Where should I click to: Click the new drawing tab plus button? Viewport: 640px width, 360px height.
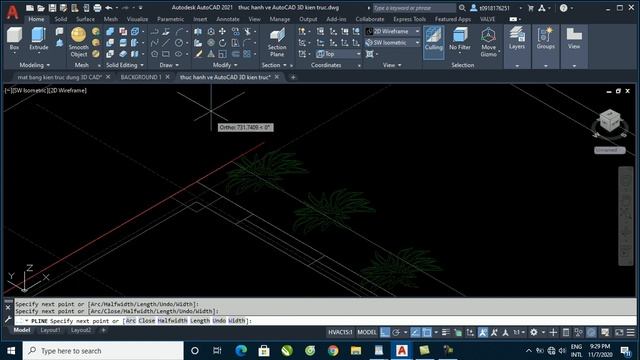[293, 77]
